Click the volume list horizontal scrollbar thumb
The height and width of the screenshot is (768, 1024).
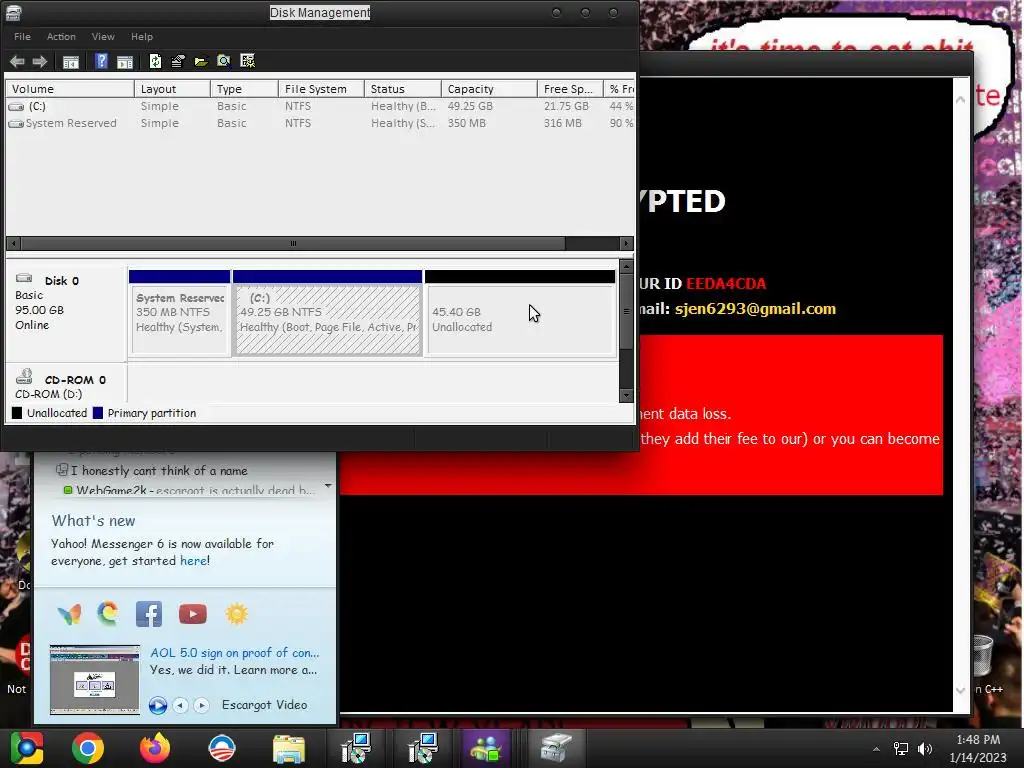coord(293,244)
